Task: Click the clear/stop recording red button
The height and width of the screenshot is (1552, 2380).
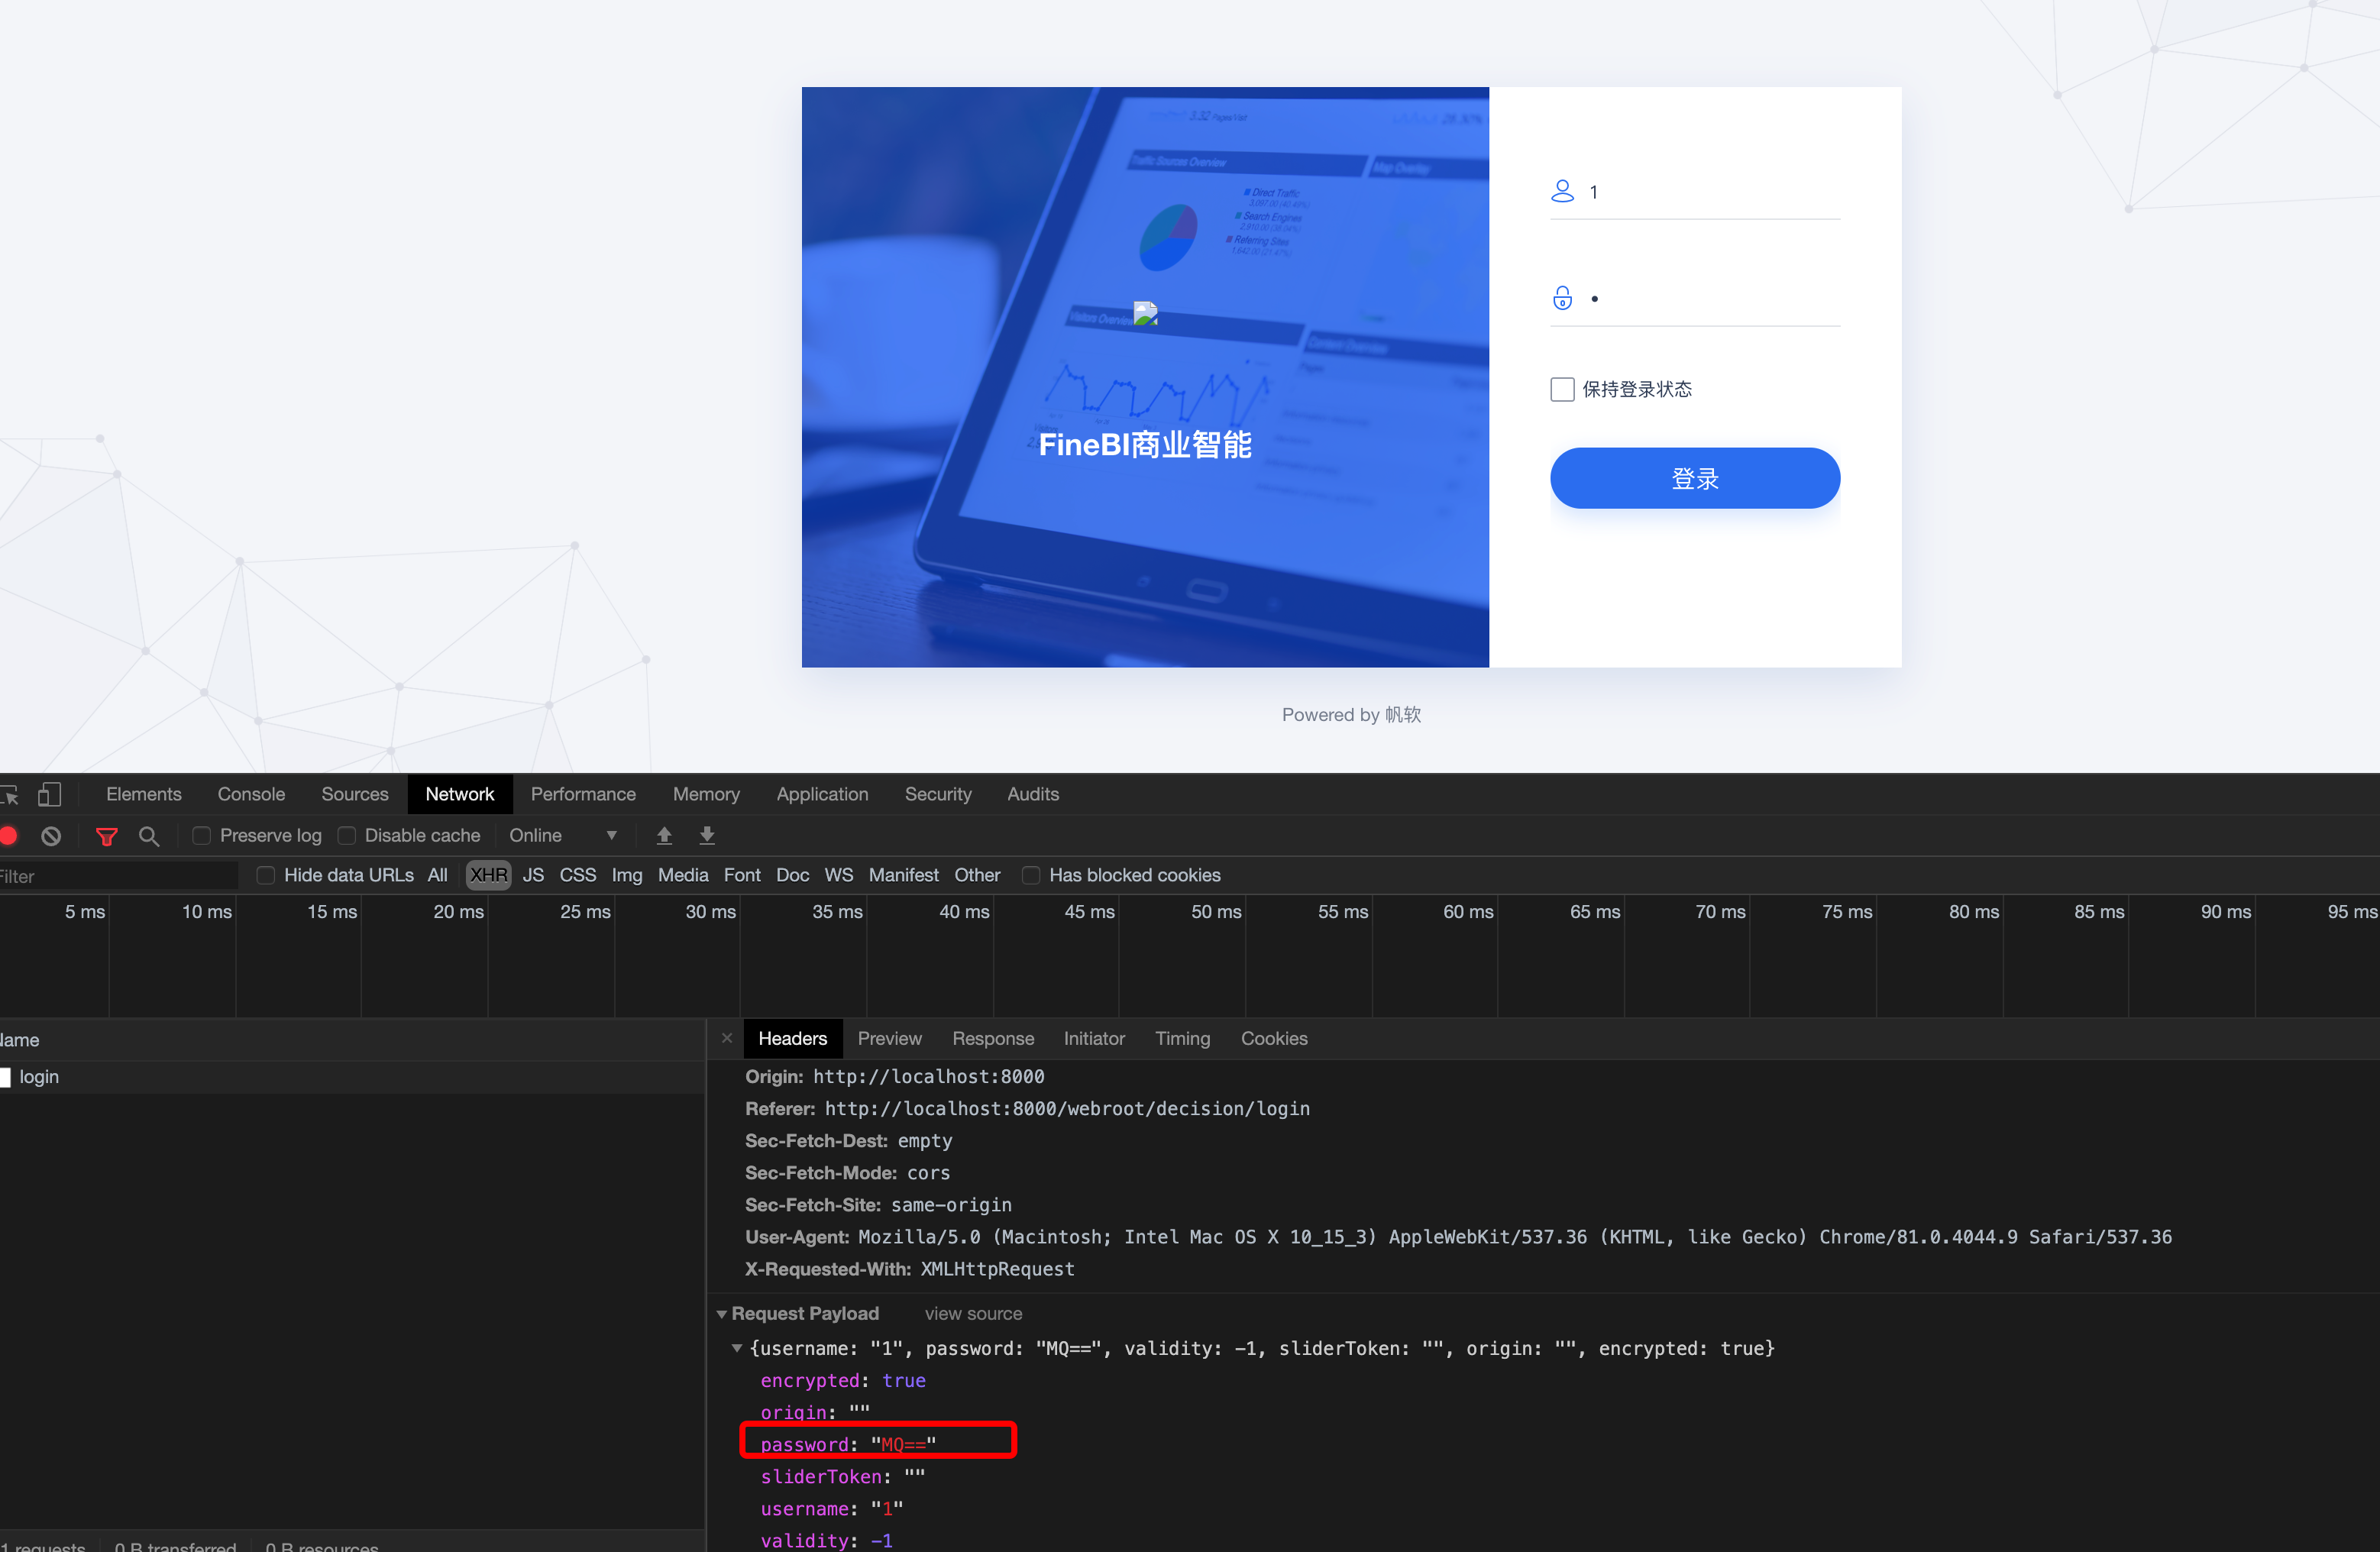Action: pos(14,834)
